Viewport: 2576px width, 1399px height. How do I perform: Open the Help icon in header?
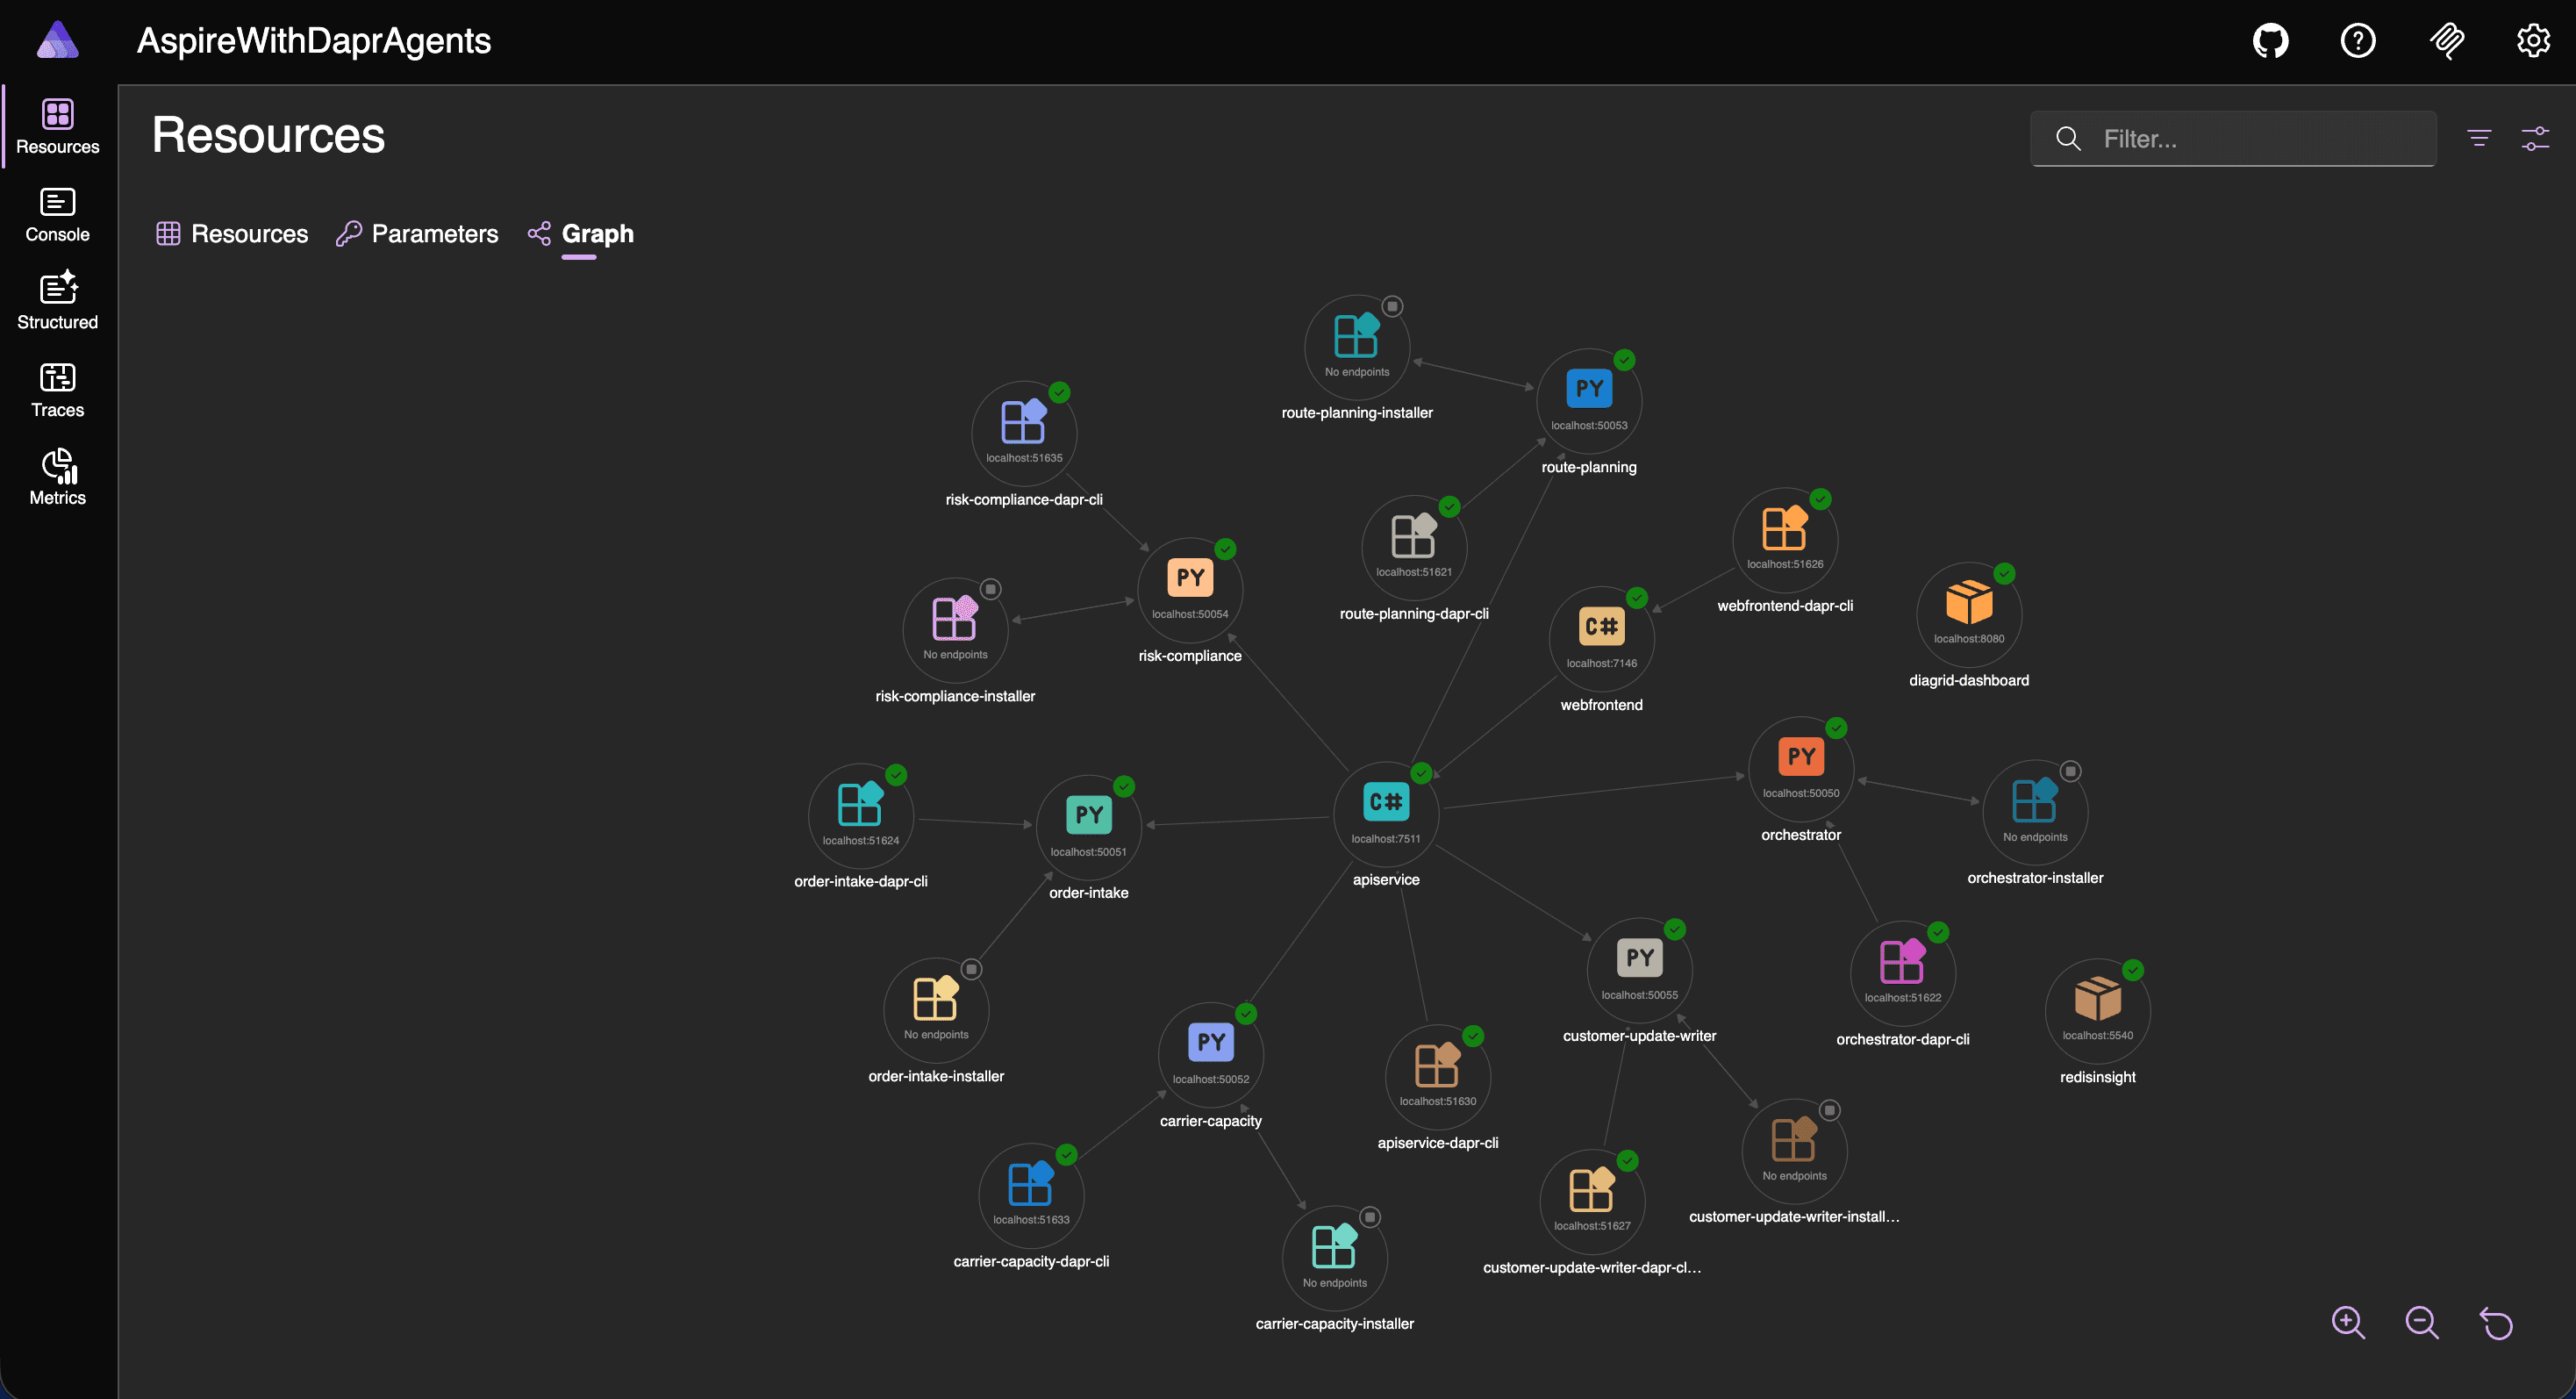point(2358,41)
